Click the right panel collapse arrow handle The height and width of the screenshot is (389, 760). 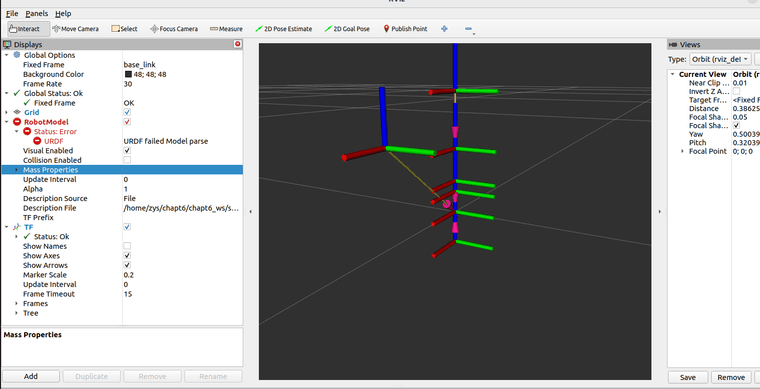(659, 212)
